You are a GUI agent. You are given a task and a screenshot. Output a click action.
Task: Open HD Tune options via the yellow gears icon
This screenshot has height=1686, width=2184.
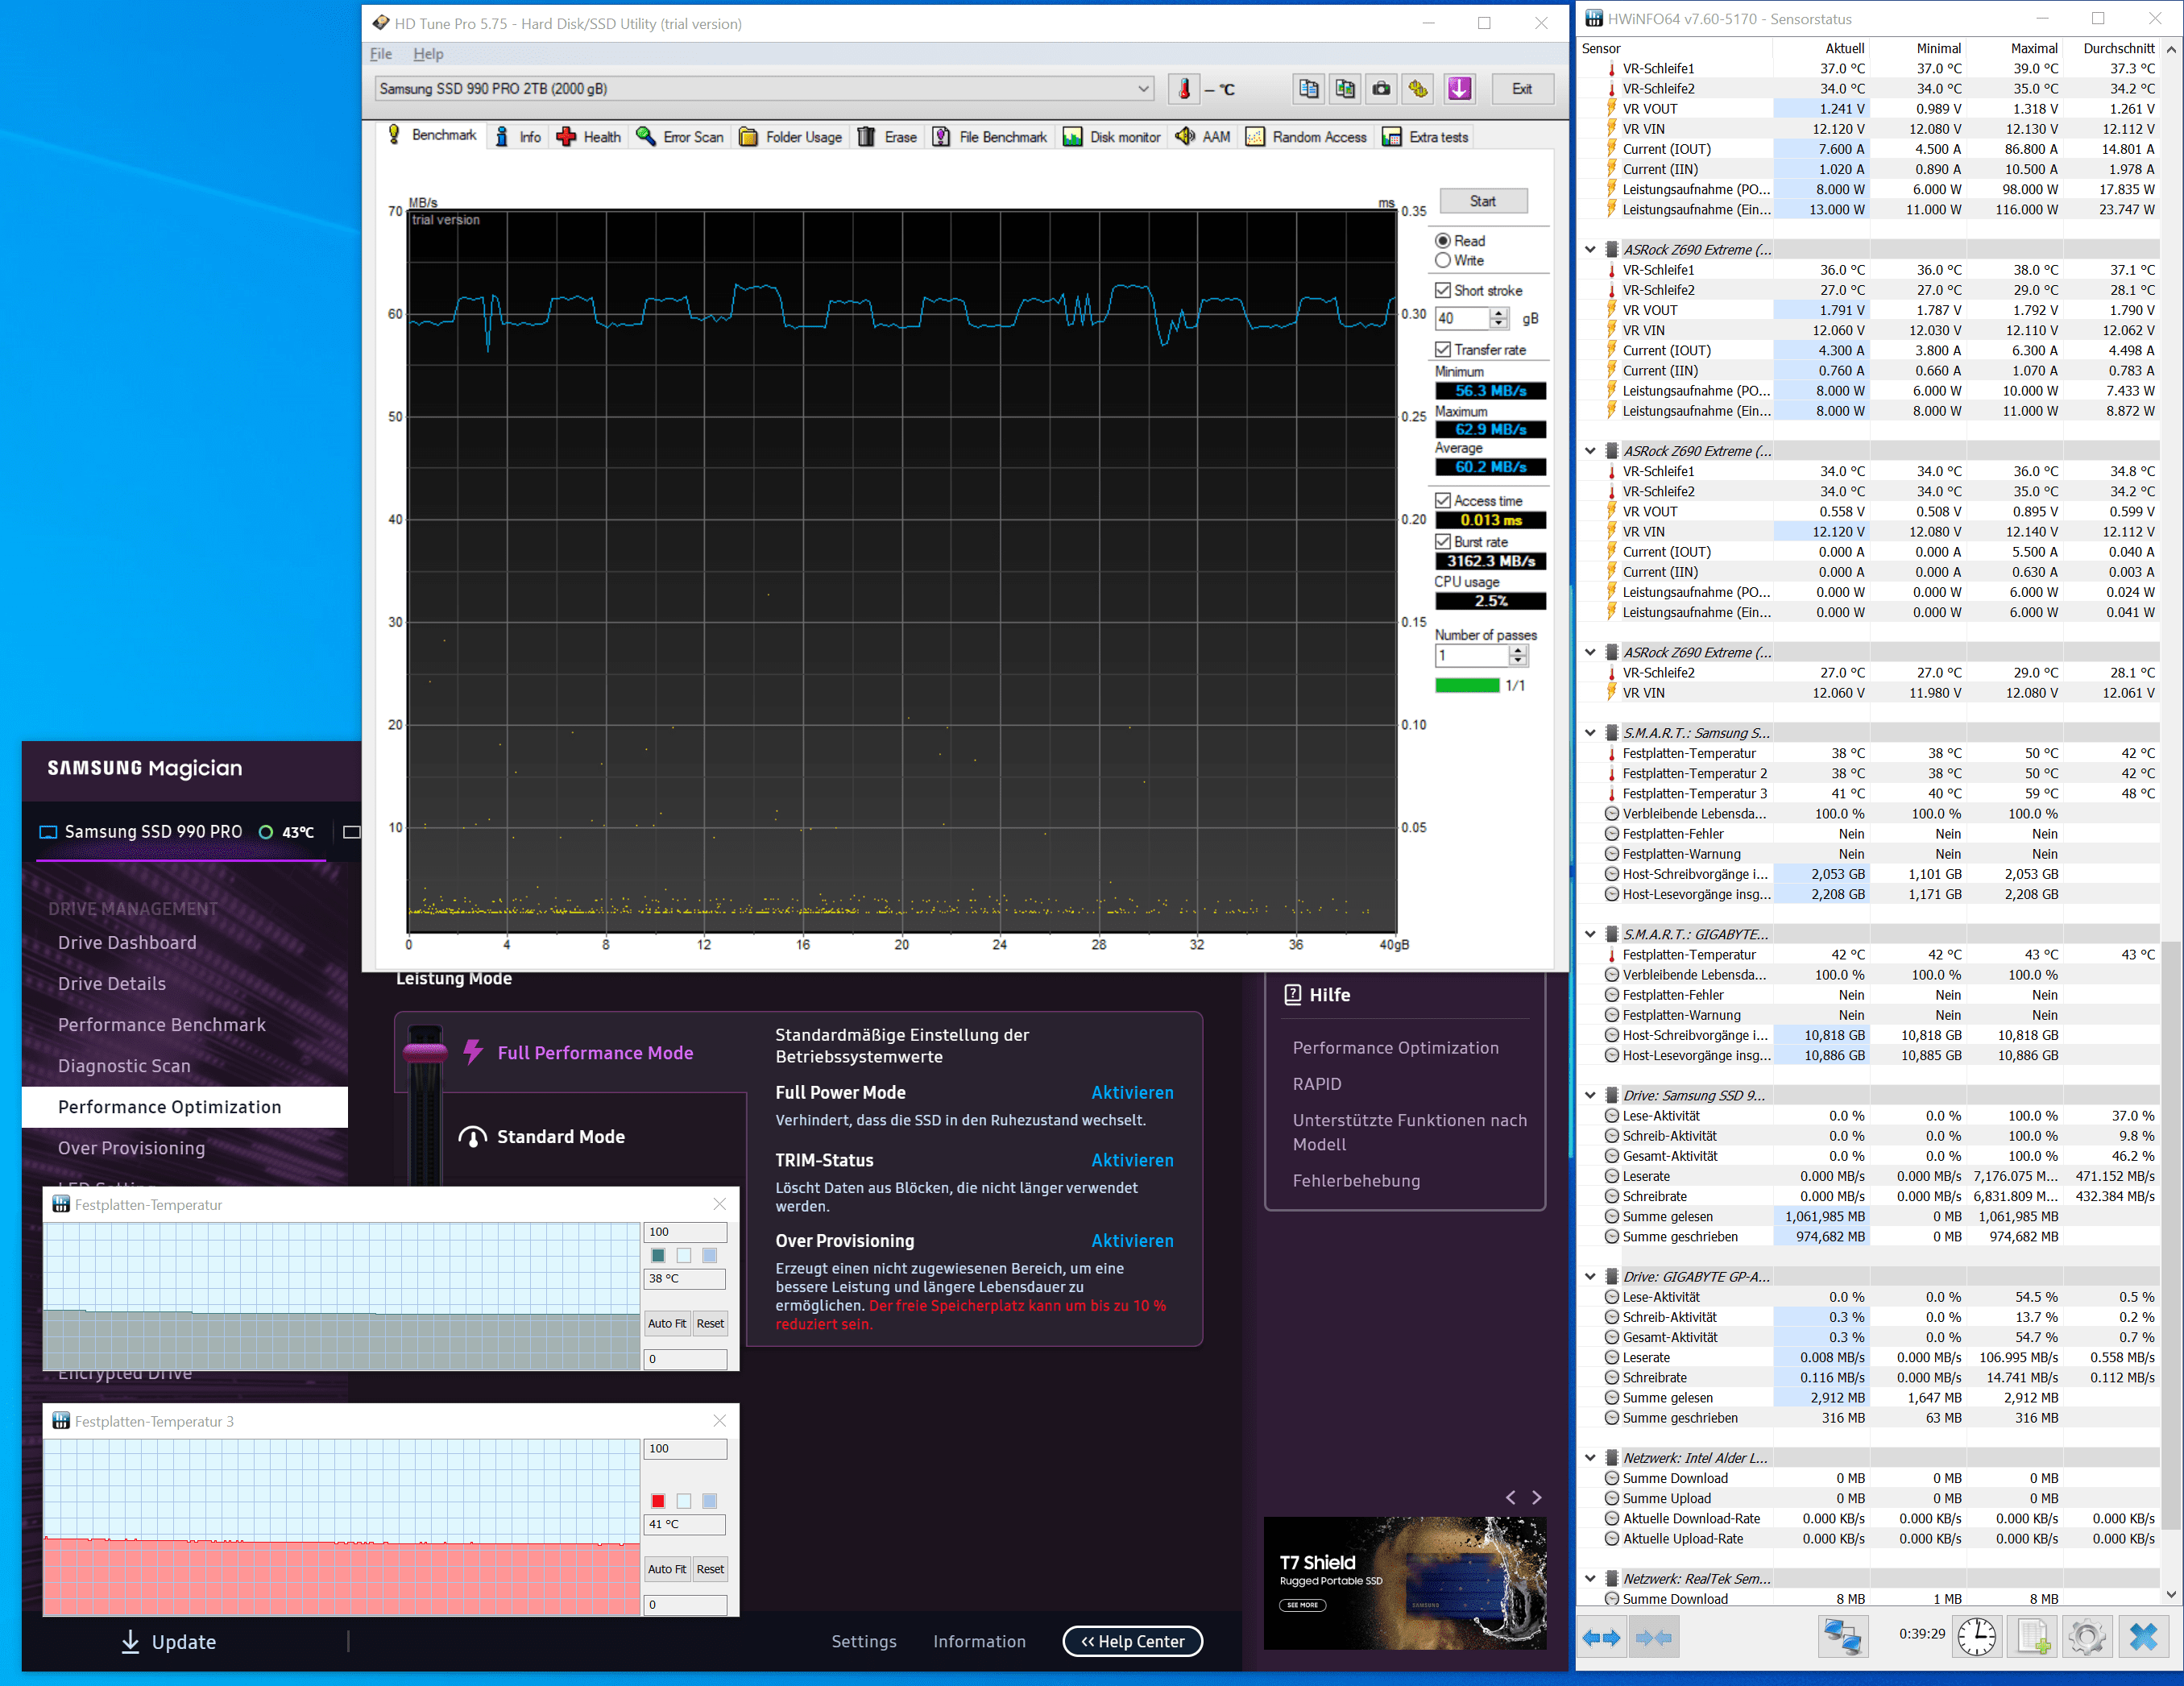coord(1418,89)
